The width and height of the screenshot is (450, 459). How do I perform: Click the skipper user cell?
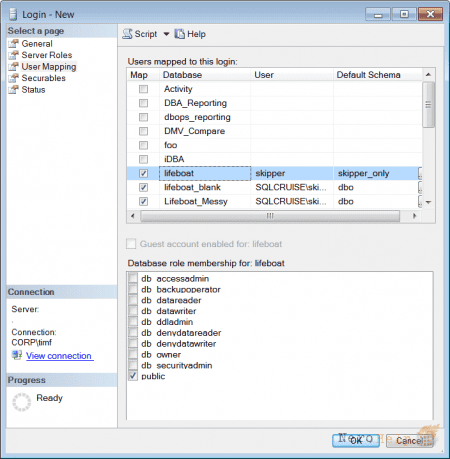click(x=292, y=173)
